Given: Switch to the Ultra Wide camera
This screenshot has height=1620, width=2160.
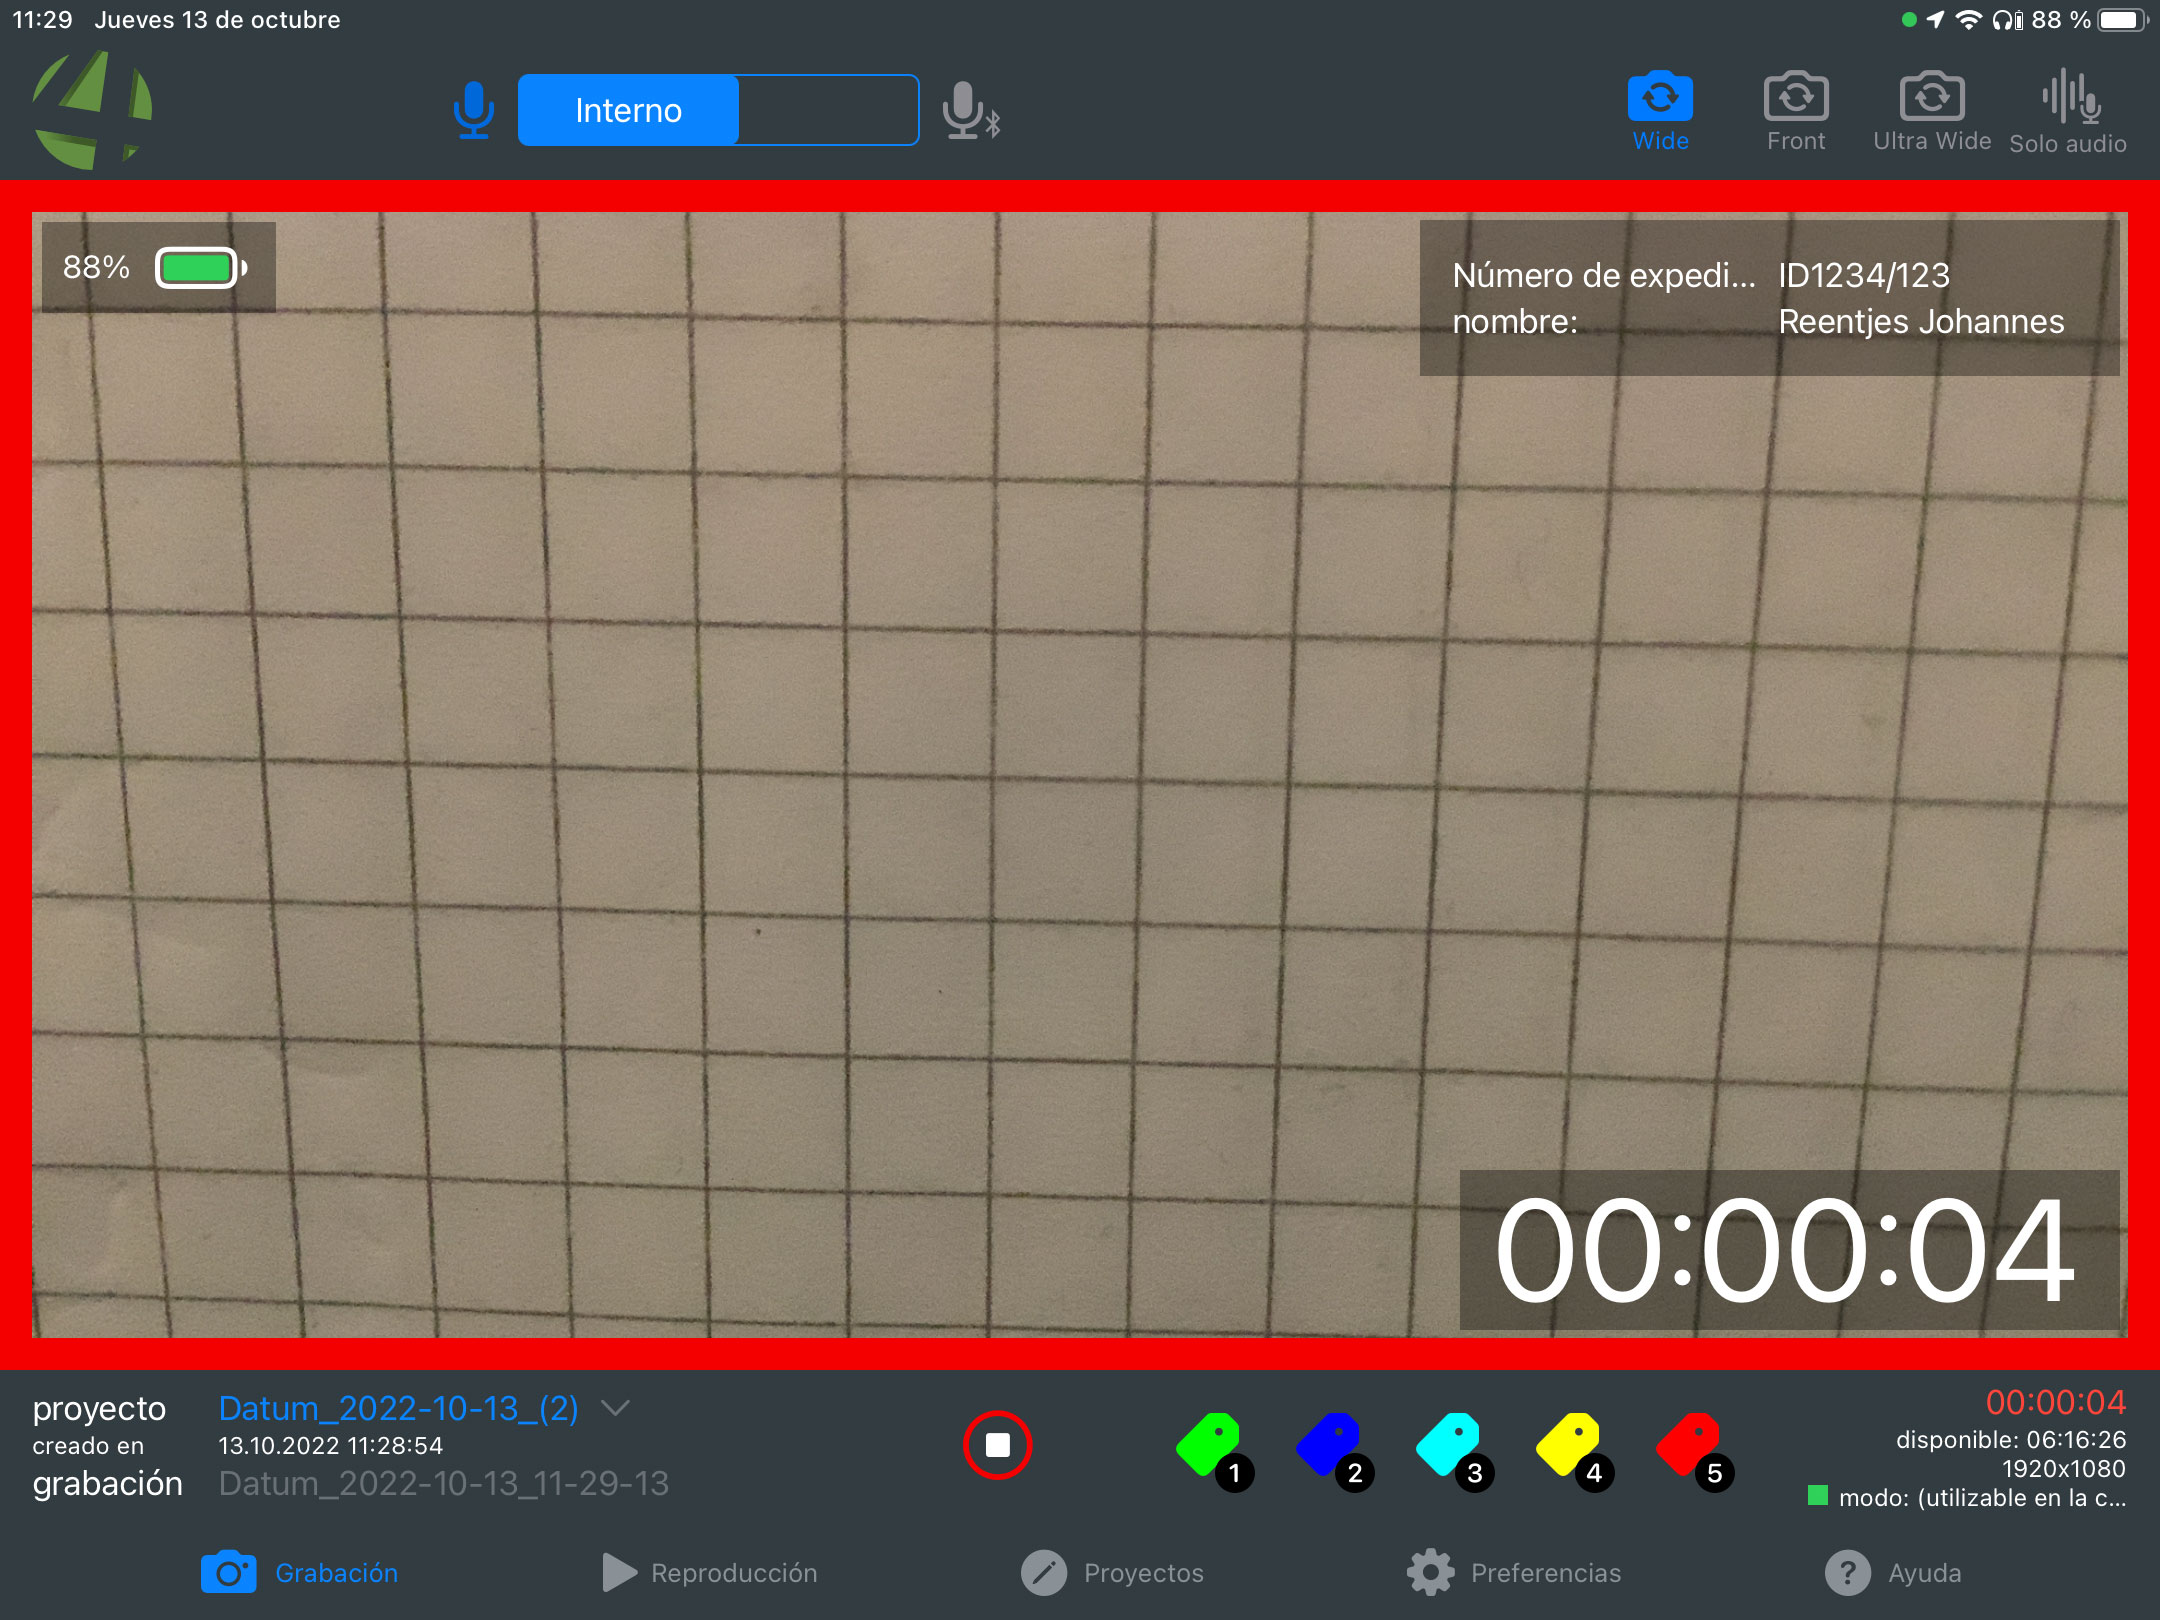Looking at the screenshot, I should tap(1932, 111).
